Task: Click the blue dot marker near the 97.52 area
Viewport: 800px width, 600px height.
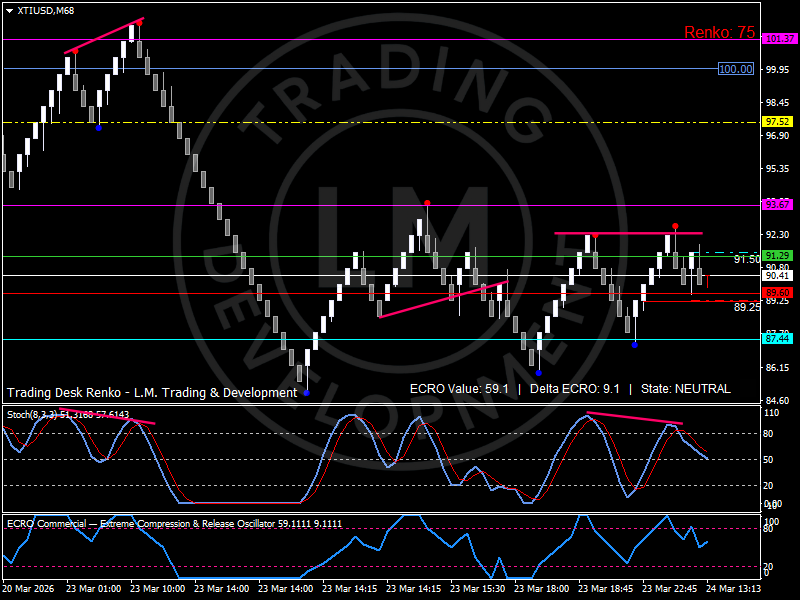Action: tap(99, 128)
